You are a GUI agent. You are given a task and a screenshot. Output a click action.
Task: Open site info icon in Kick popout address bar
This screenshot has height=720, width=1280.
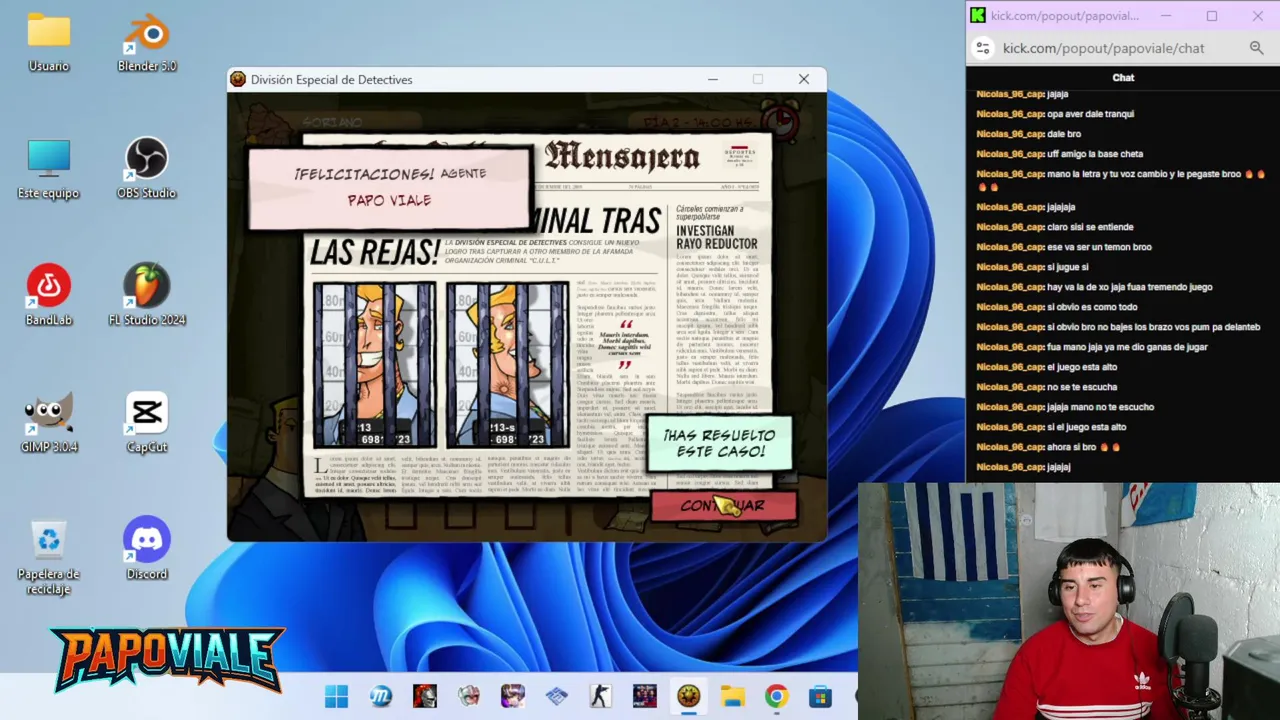point(983,48)
